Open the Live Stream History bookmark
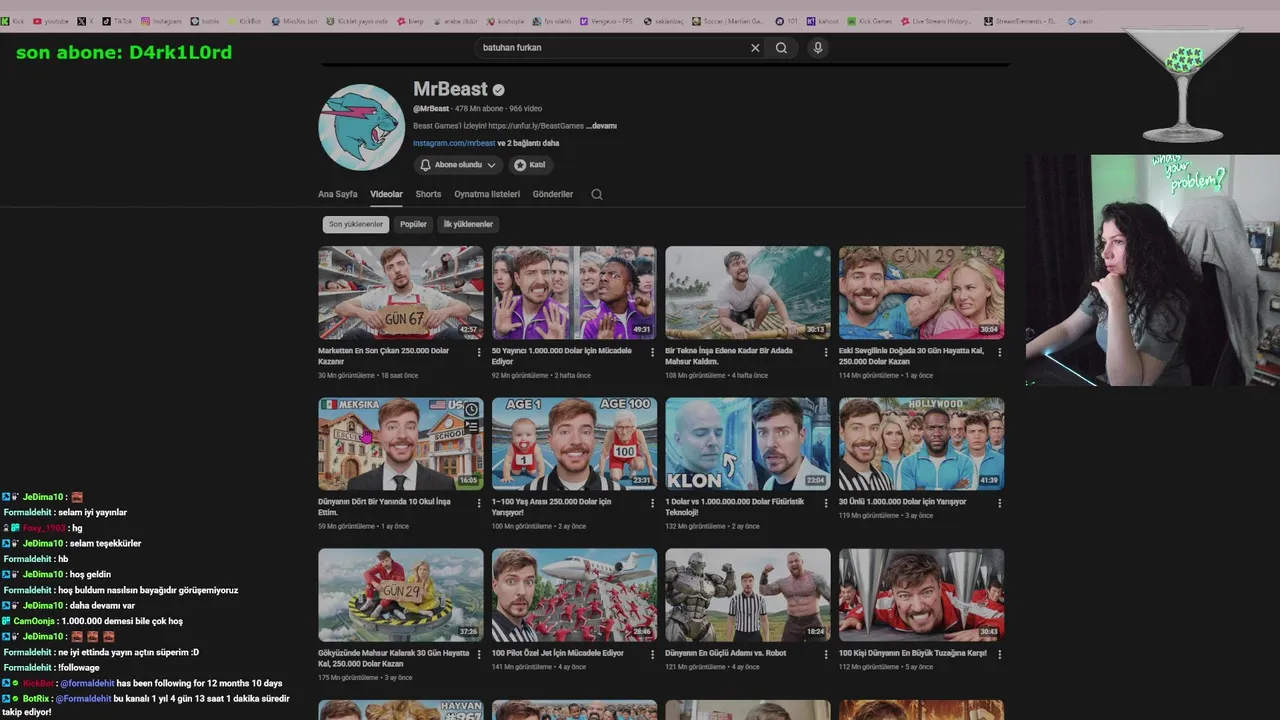 tap(936, 21)
